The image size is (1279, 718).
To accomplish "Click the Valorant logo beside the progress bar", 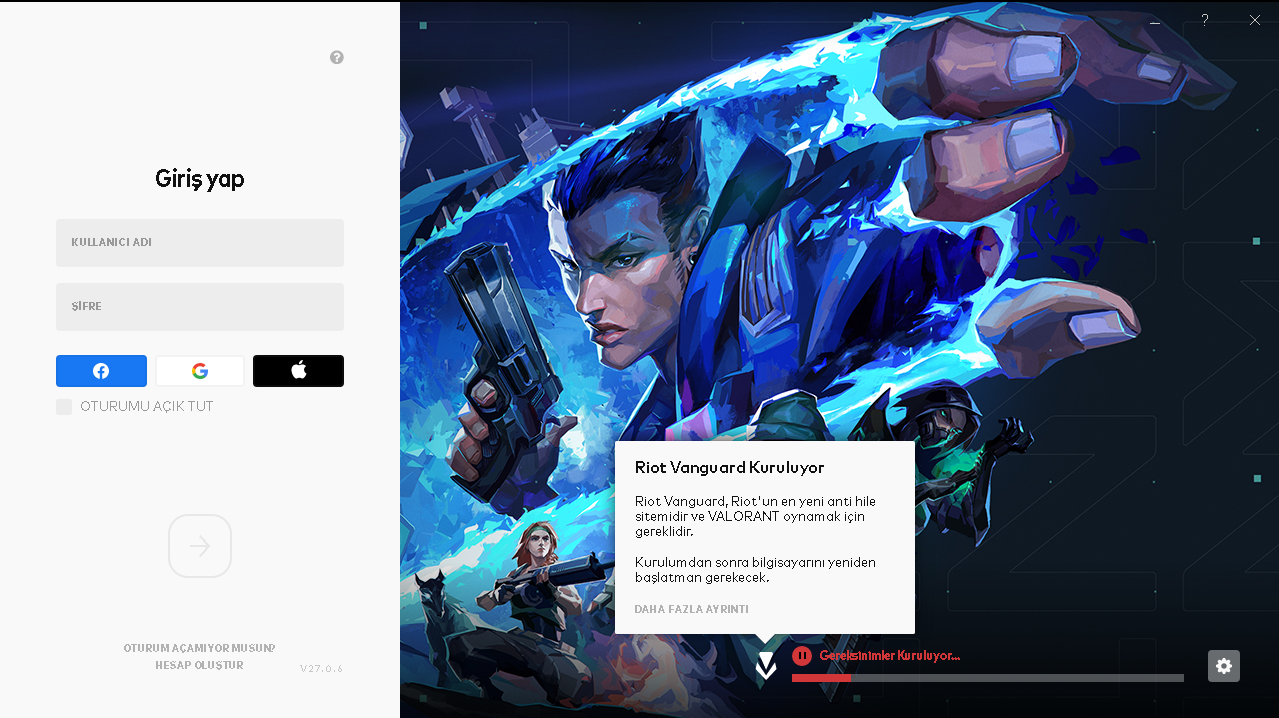I will point(765,667).
